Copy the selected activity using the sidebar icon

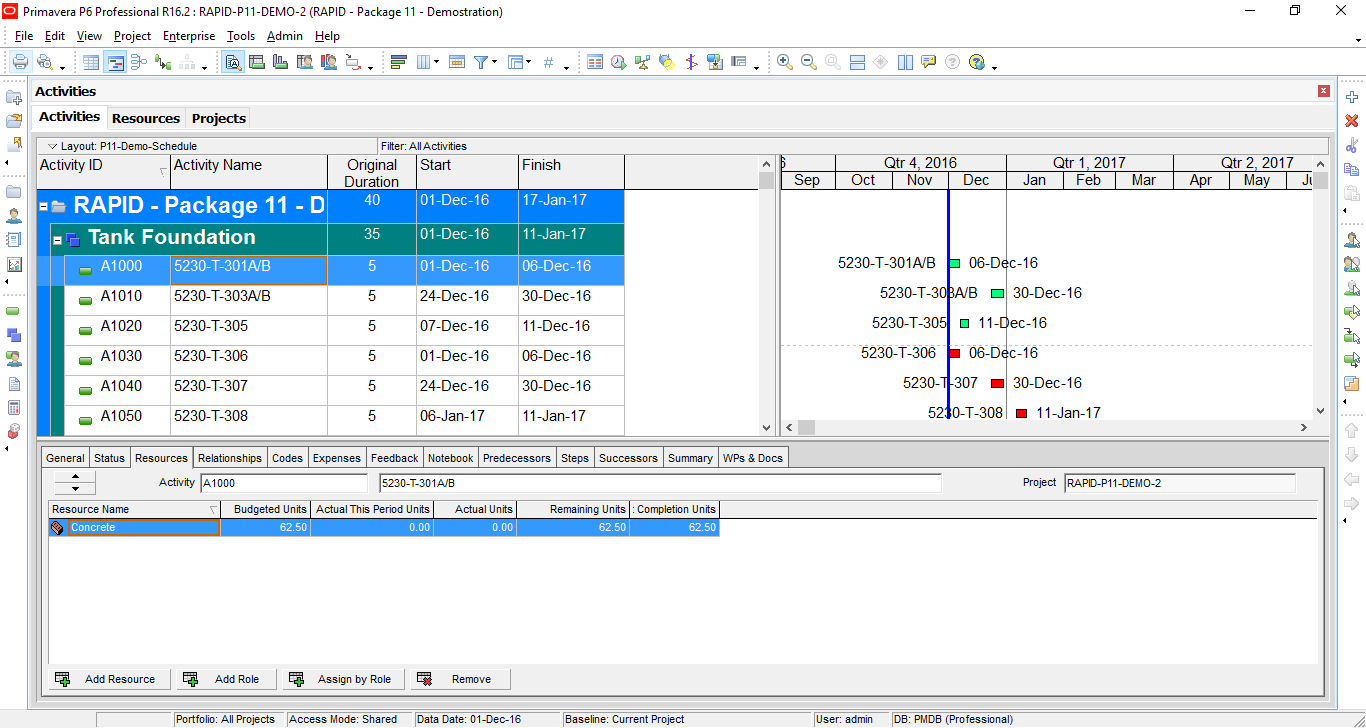[x=1352, y=167]
